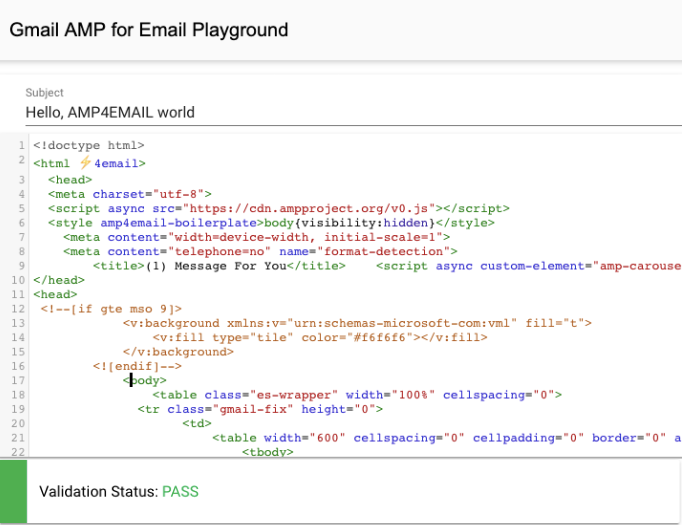The width and height of the screenshot is (682, 525).
Task: Click '(1) Message For You' title text
Action: 216,266
